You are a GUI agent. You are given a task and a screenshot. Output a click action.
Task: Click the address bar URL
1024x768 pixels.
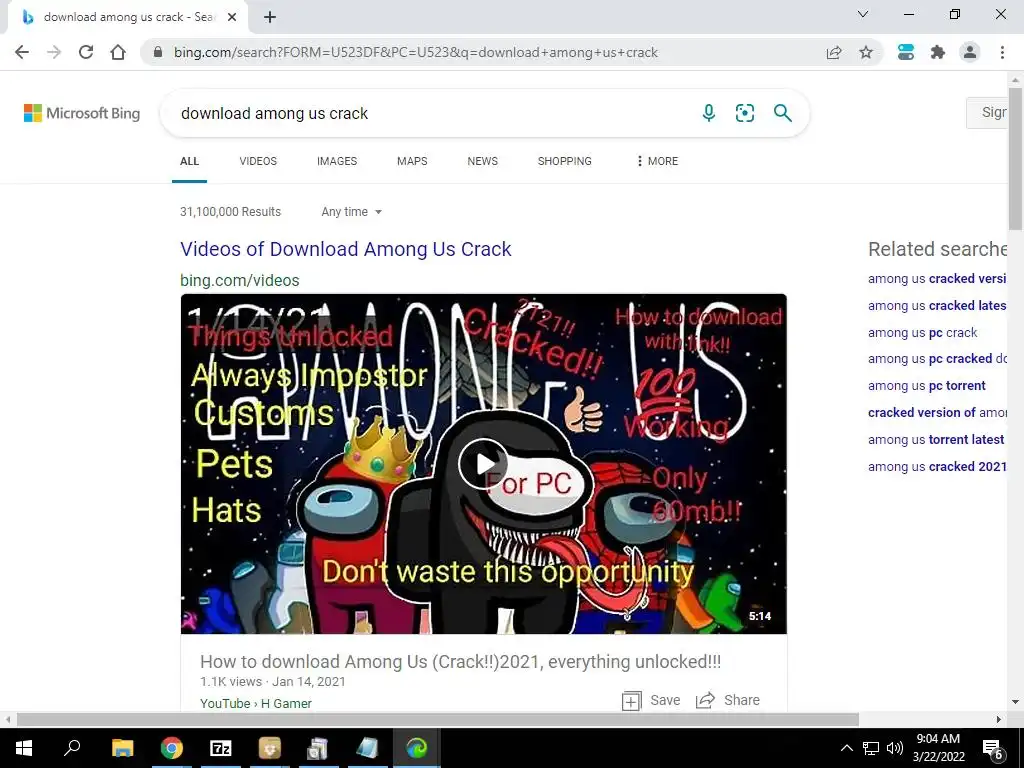[x=415, y=52]
